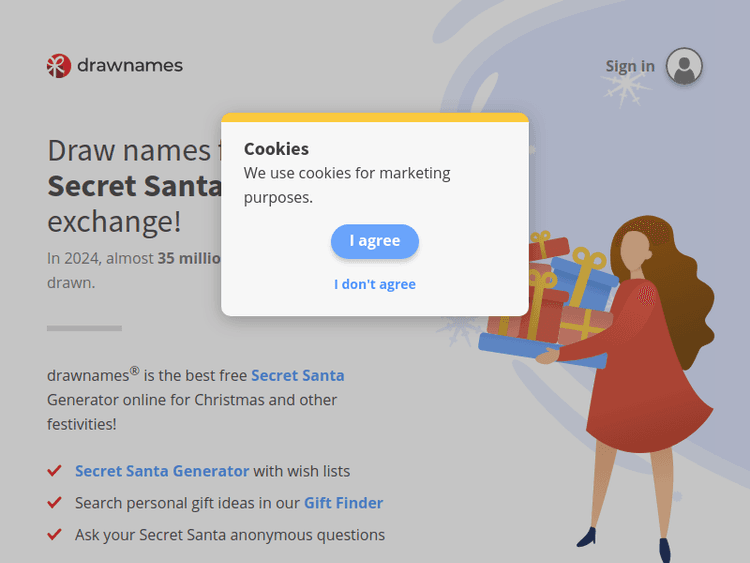Viewport: 750px width, 563px height.
Task: Click "We use cookies for marketing" text
Action: tap(347, 173)
